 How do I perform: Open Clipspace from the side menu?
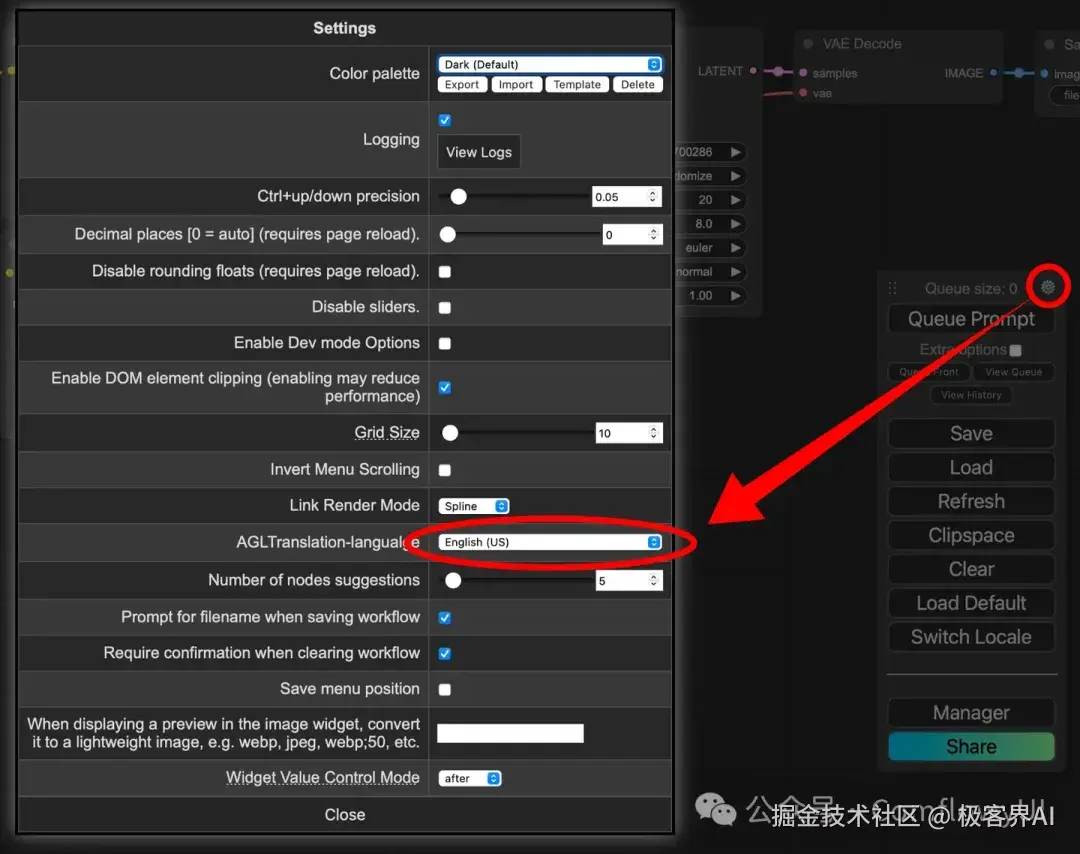971,535
